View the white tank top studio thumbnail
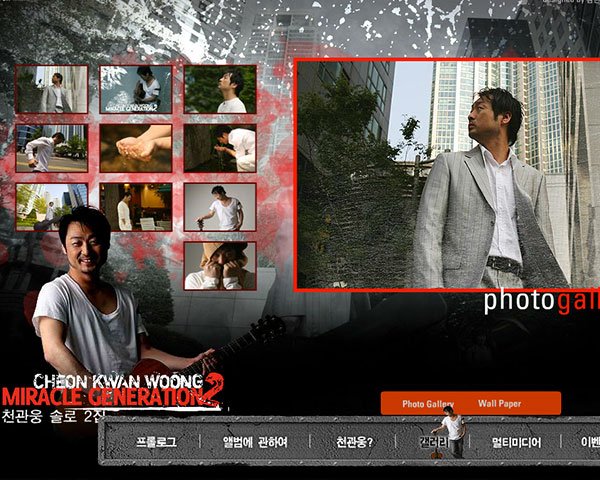Screen dimensions: 600x480 (x=220, y=207)
